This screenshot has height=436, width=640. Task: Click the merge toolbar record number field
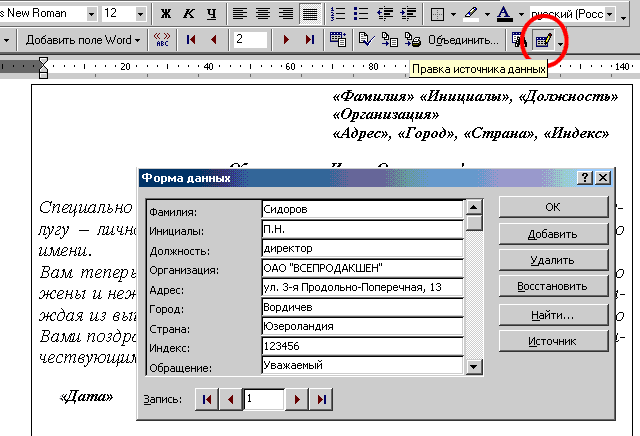click(x=251, y=40)
